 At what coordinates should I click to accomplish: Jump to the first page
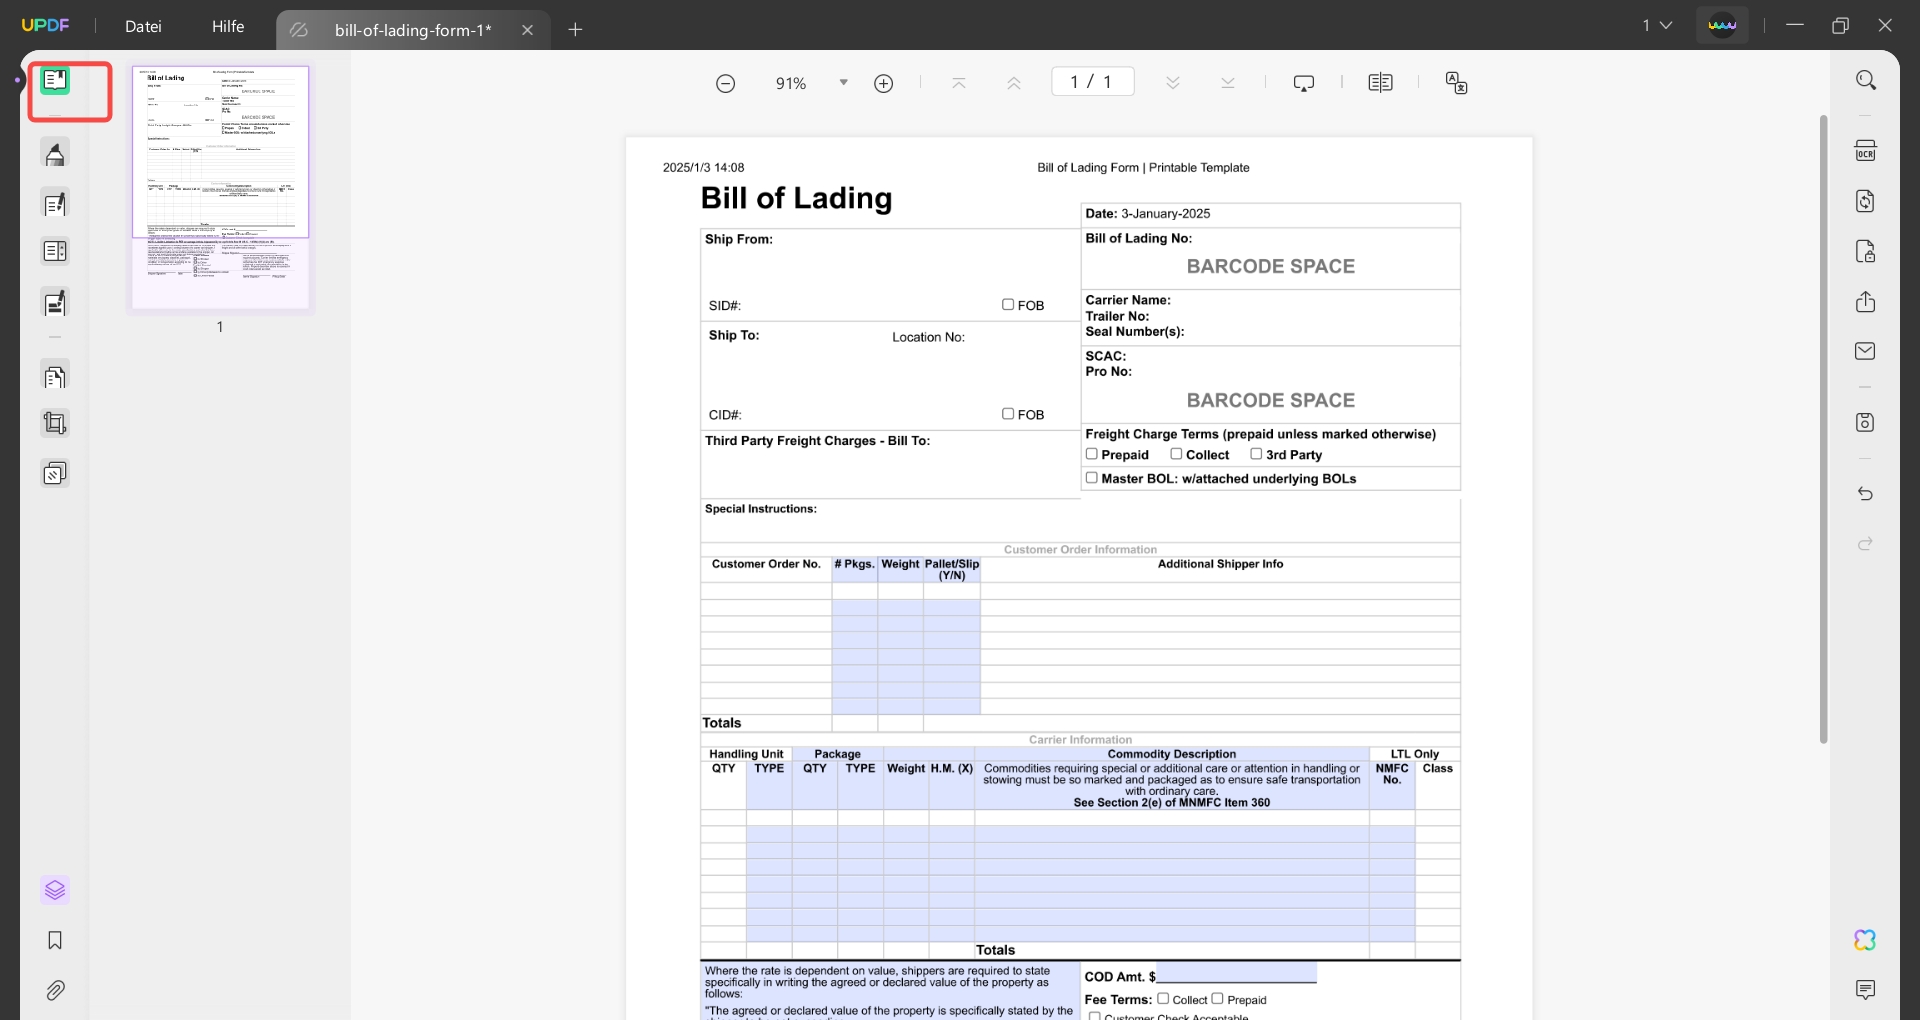pos(959,84)
